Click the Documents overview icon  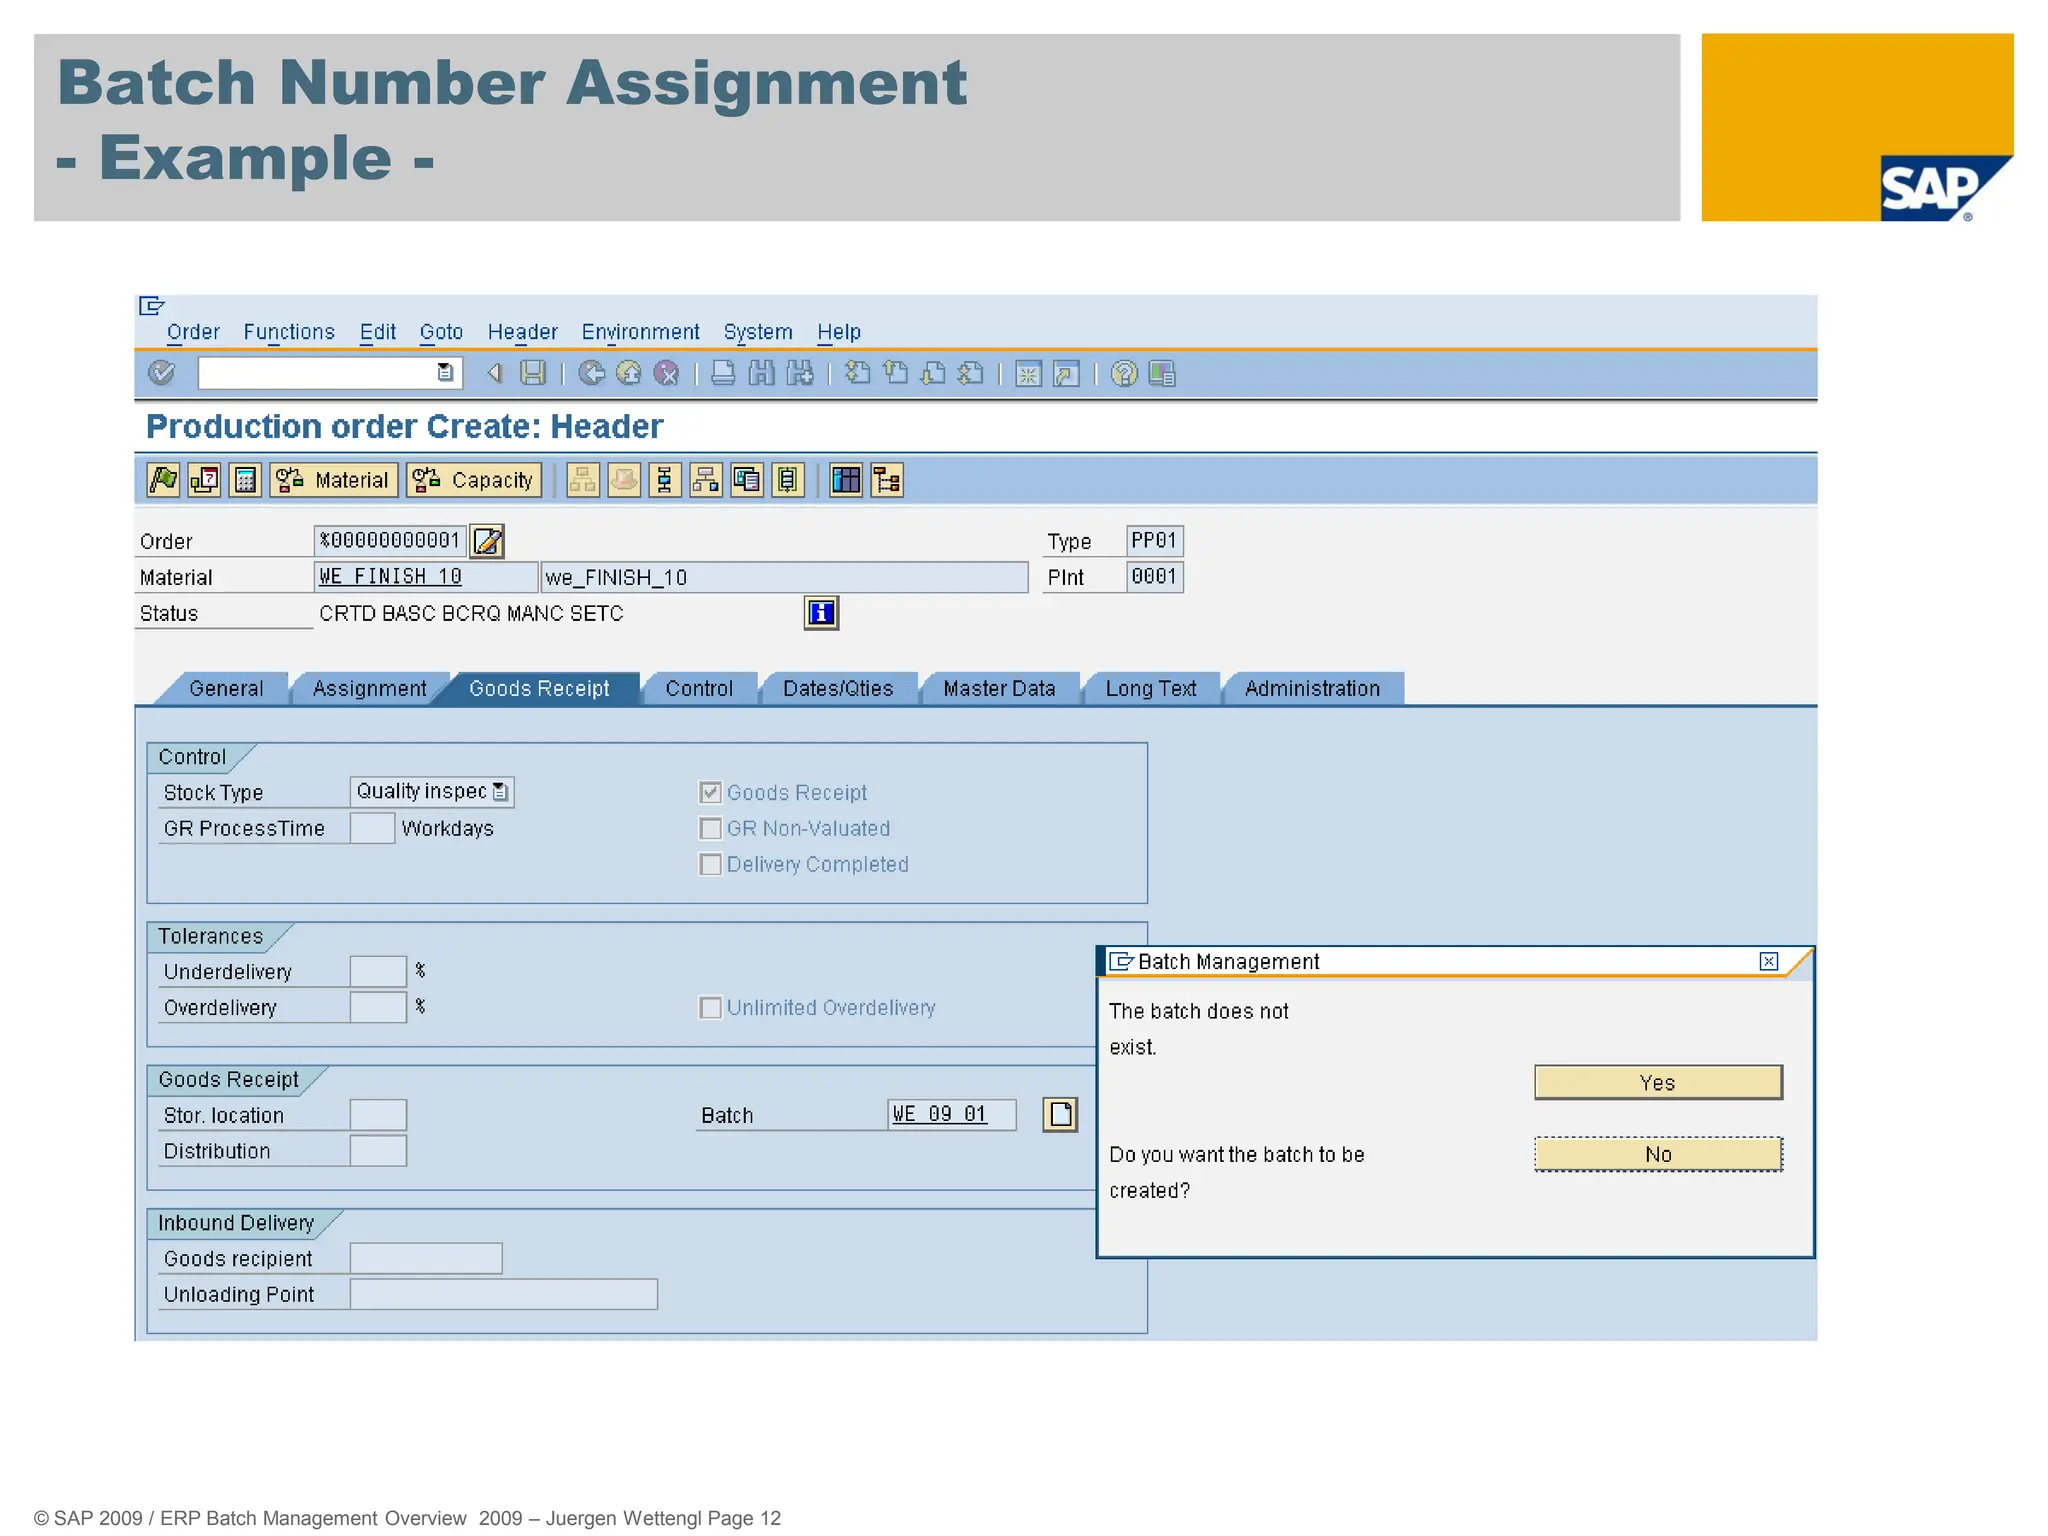pos(747,480)
